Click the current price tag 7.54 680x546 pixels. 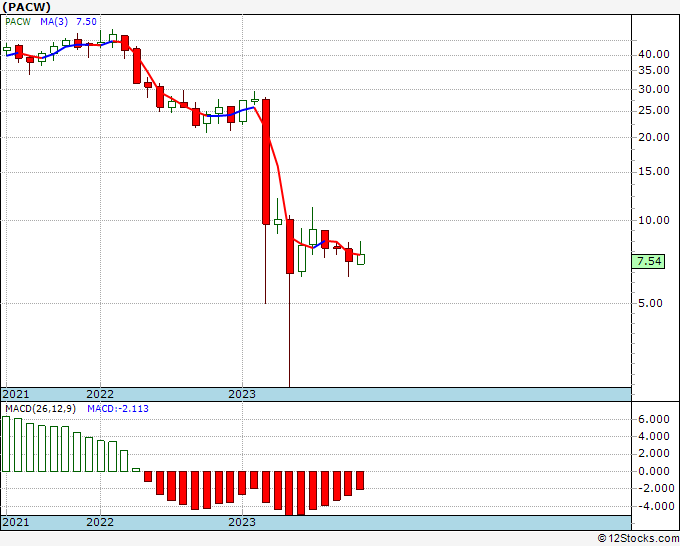[x=649, y=262]
